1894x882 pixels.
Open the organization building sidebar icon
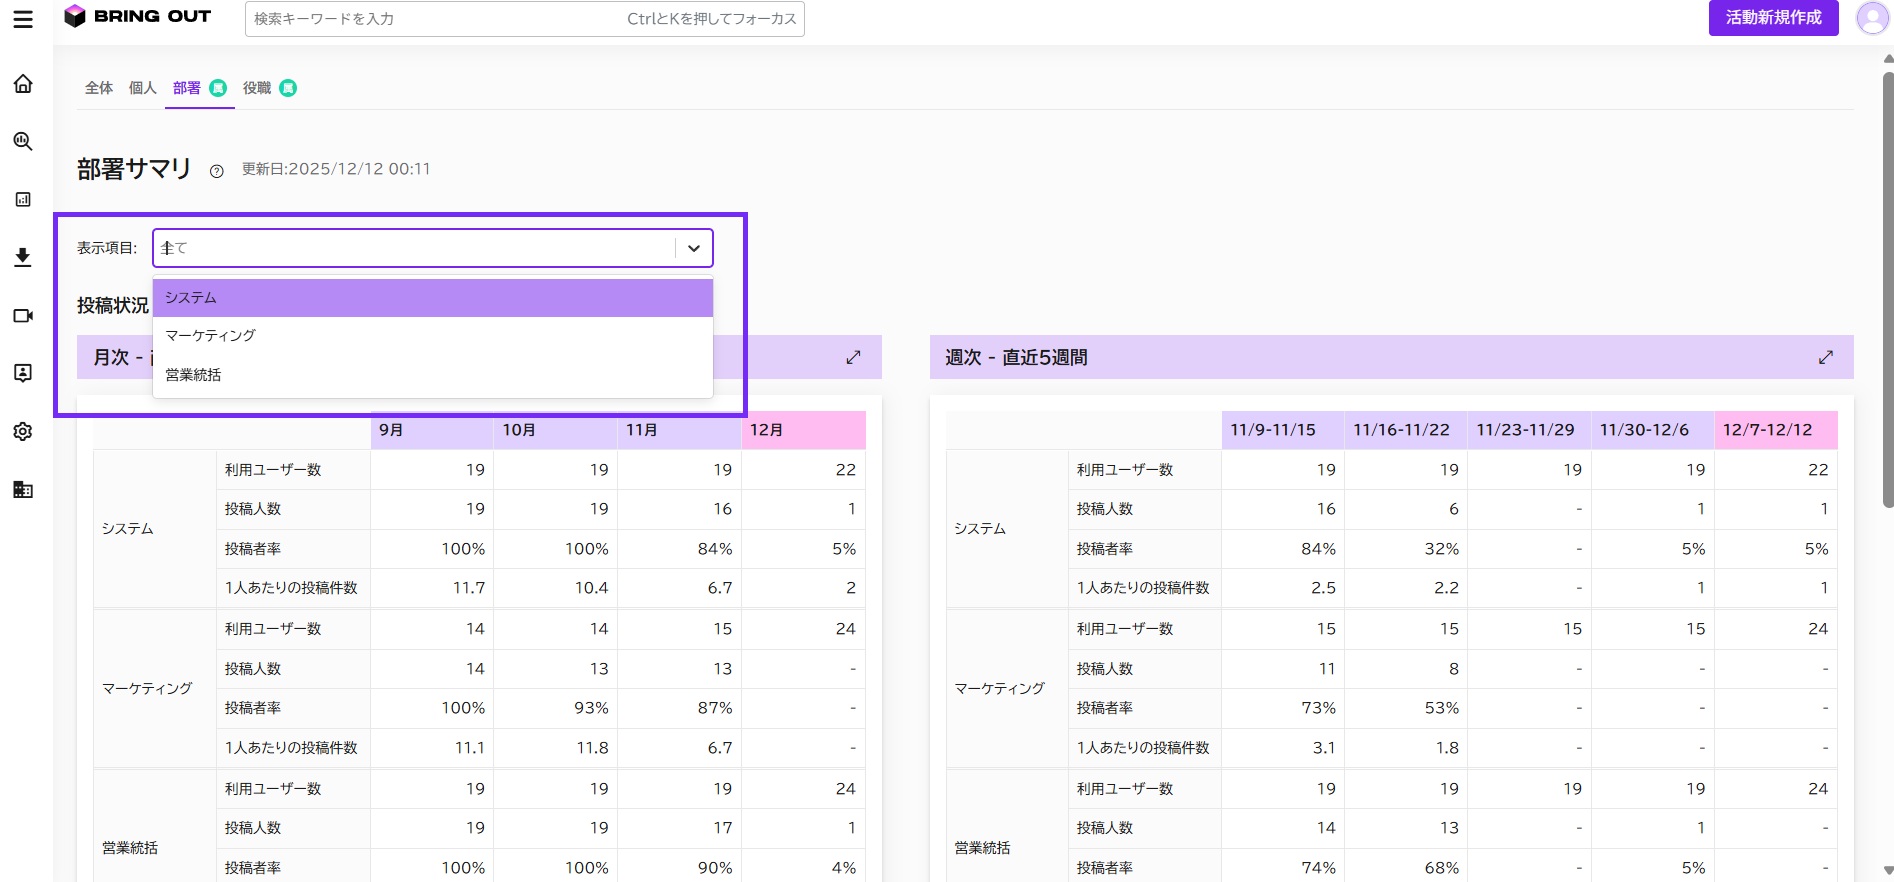[x=23, y=489]
